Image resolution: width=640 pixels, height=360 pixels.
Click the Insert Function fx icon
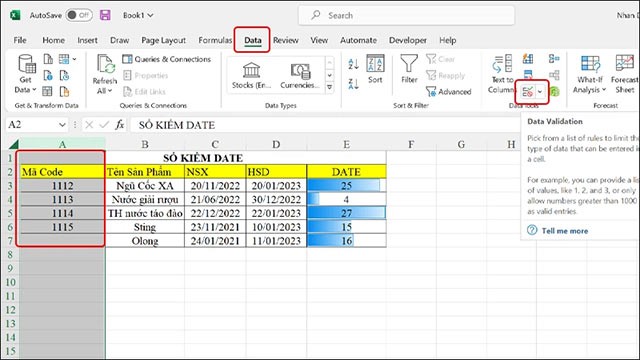pyautogui.click(x=120, y=124)
